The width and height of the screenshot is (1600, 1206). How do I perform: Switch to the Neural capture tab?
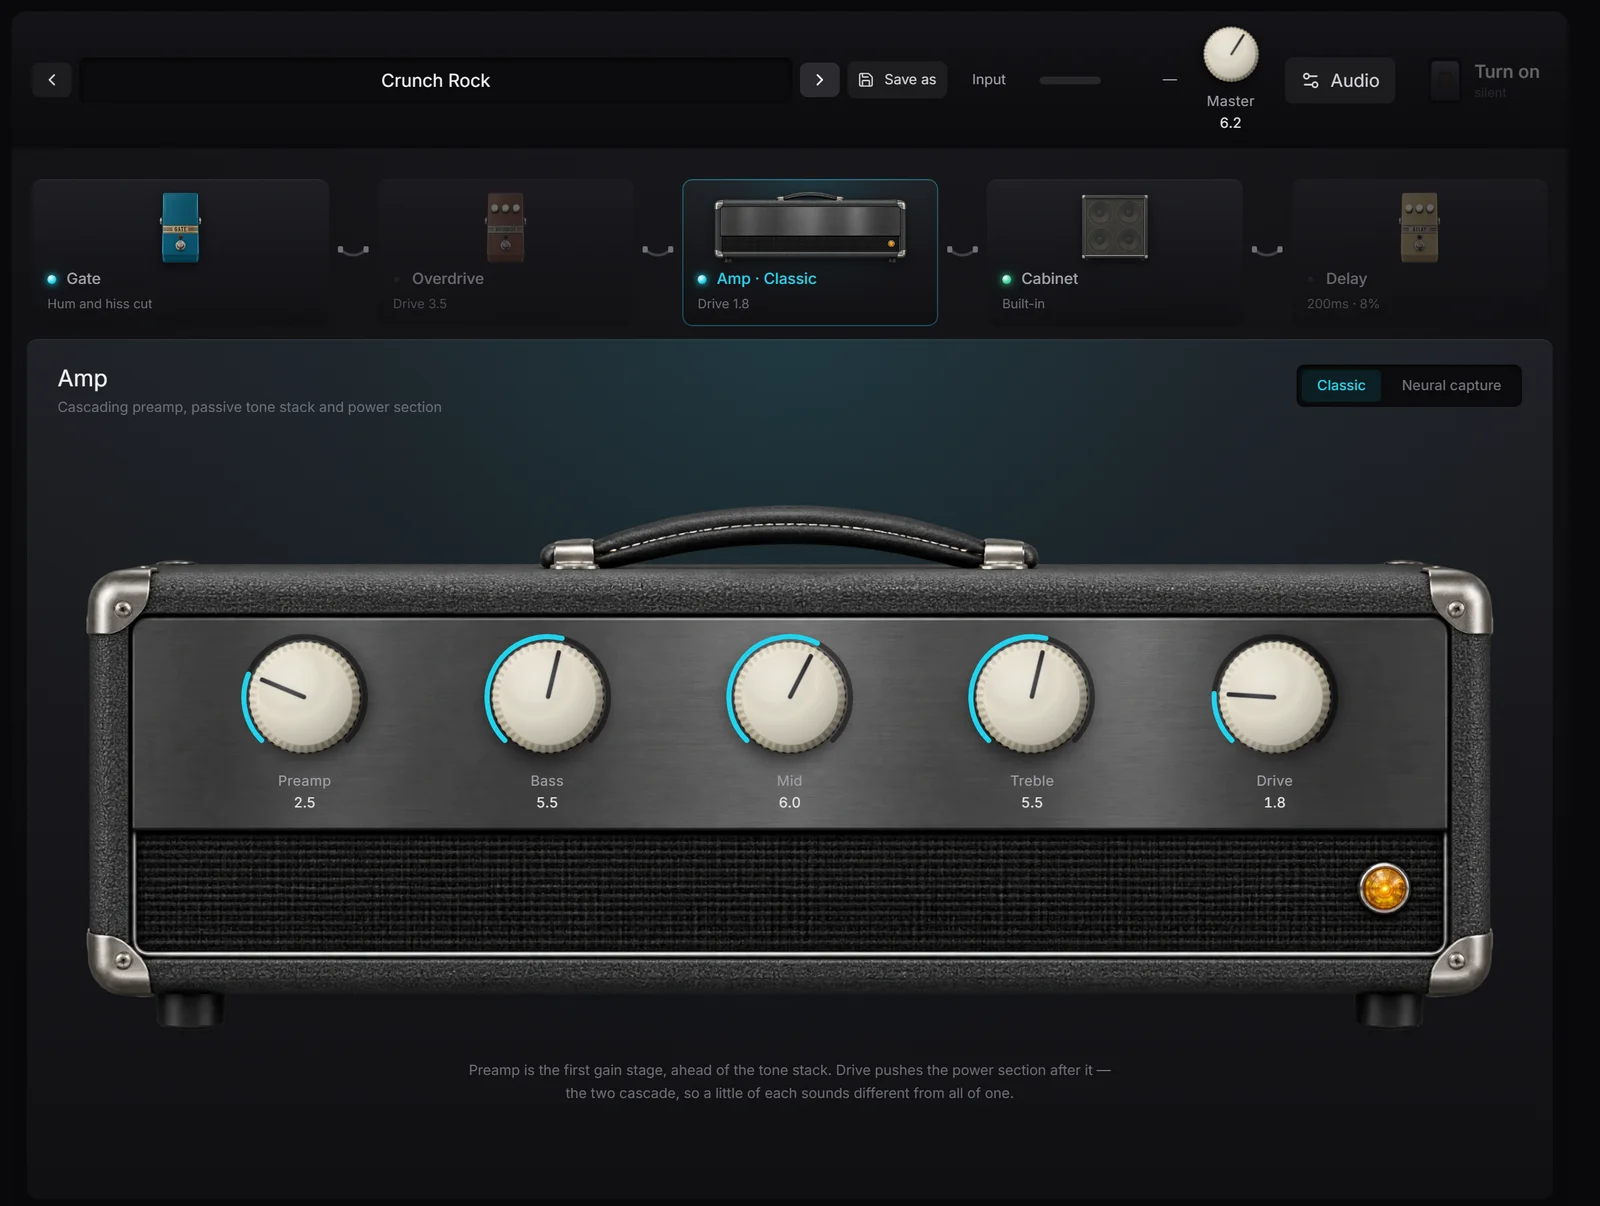coord(1450,385)
